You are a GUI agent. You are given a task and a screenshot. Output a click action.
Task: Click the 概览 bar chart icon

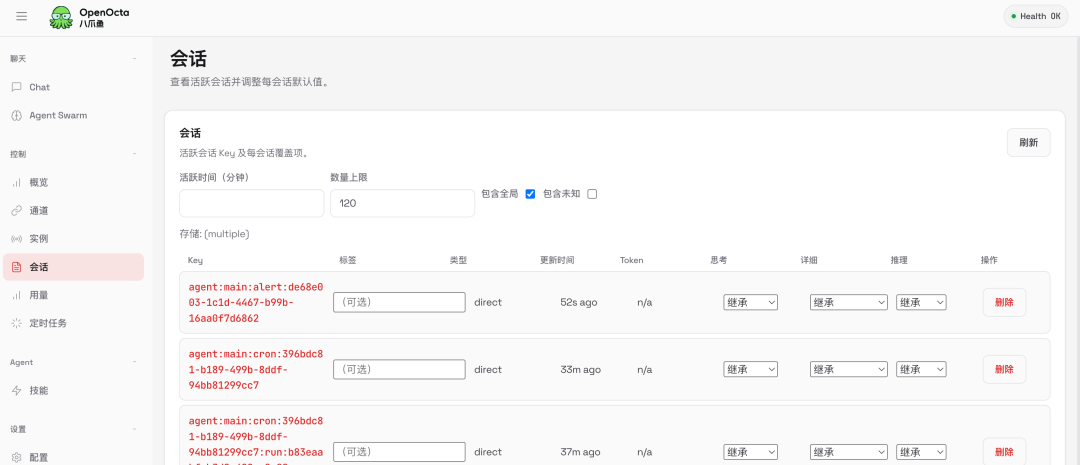tap(17, 183)
